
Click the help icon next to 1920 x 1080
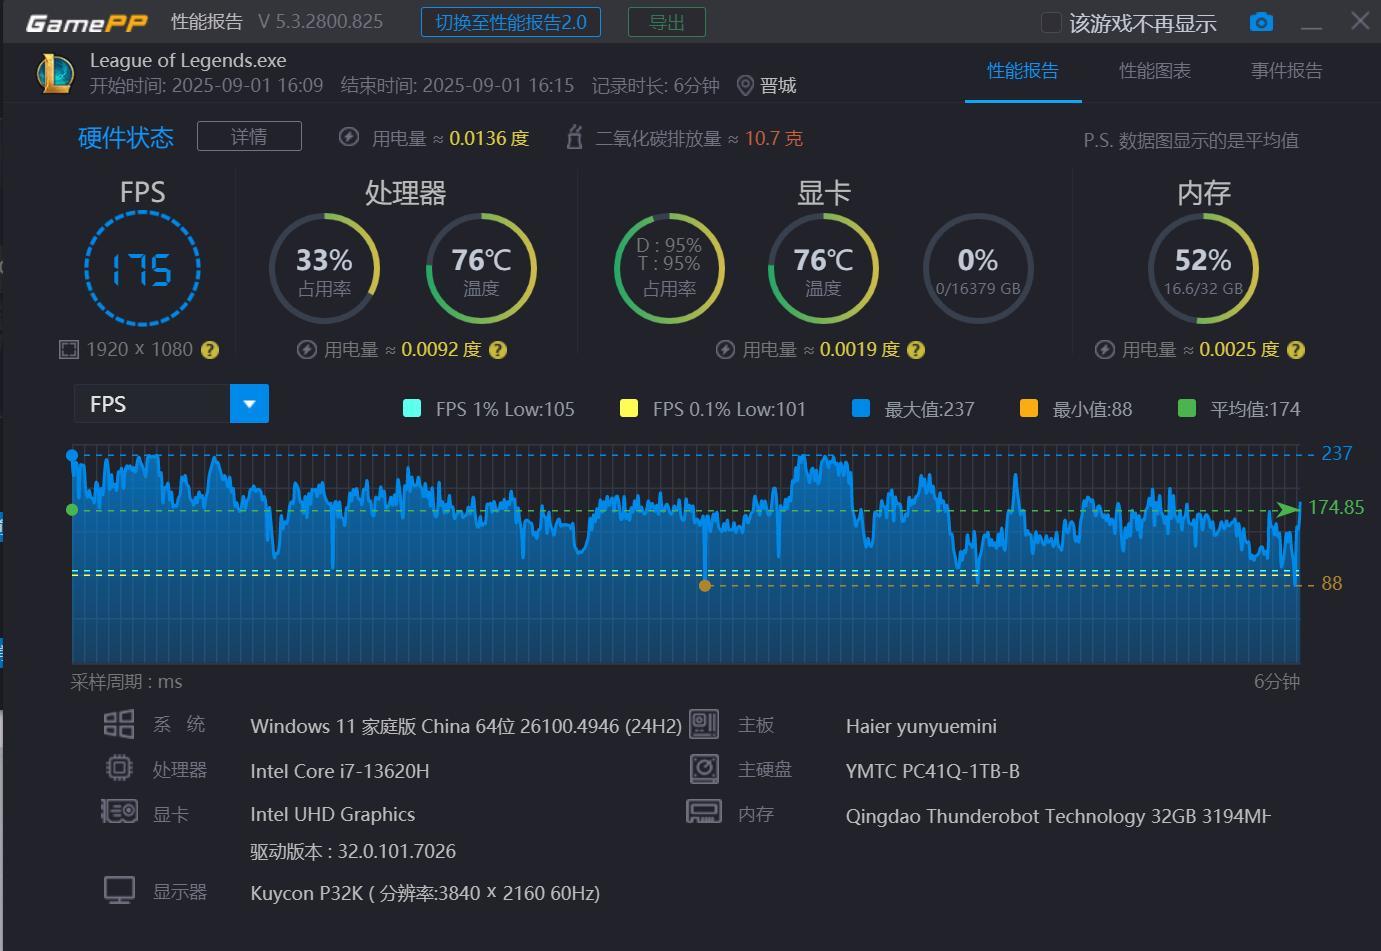210,350
